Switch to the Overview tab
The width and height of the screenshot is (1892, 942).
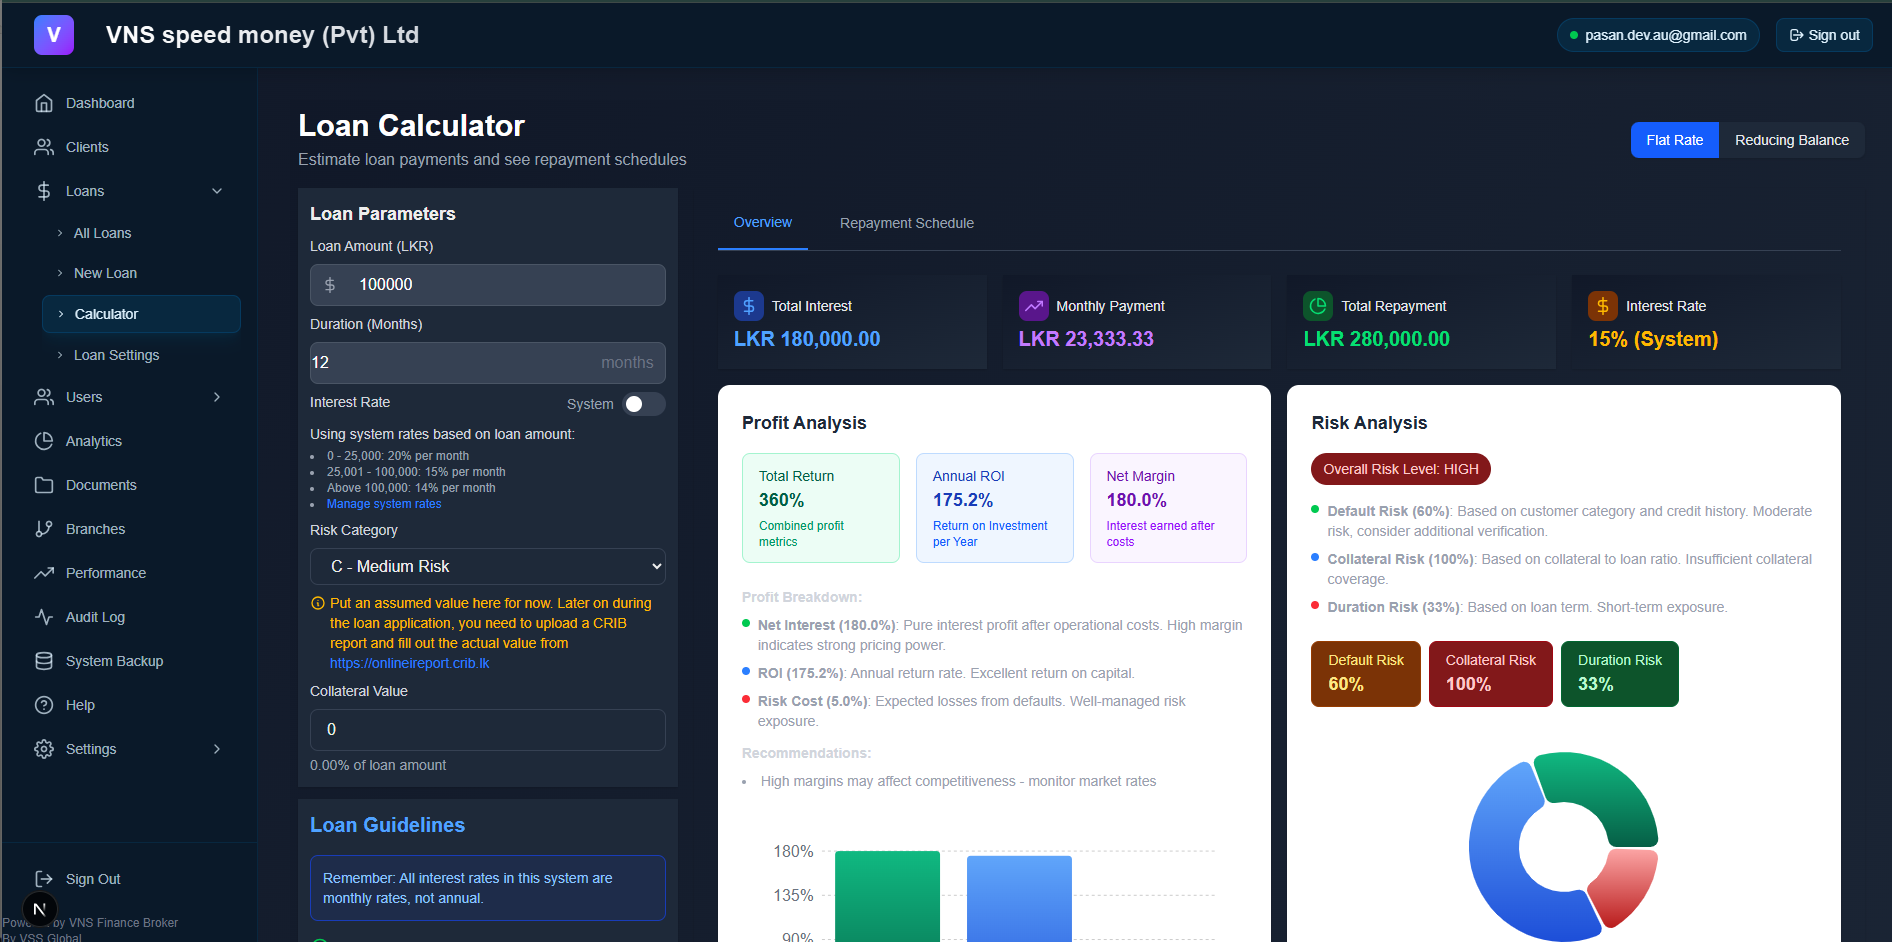763,223
